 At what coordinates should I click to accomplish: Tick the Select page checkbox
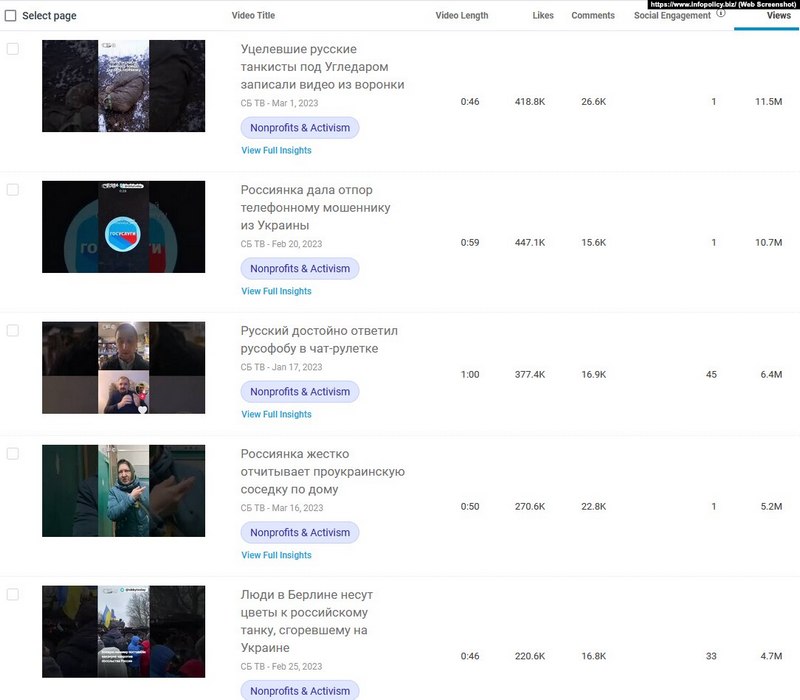11,16
